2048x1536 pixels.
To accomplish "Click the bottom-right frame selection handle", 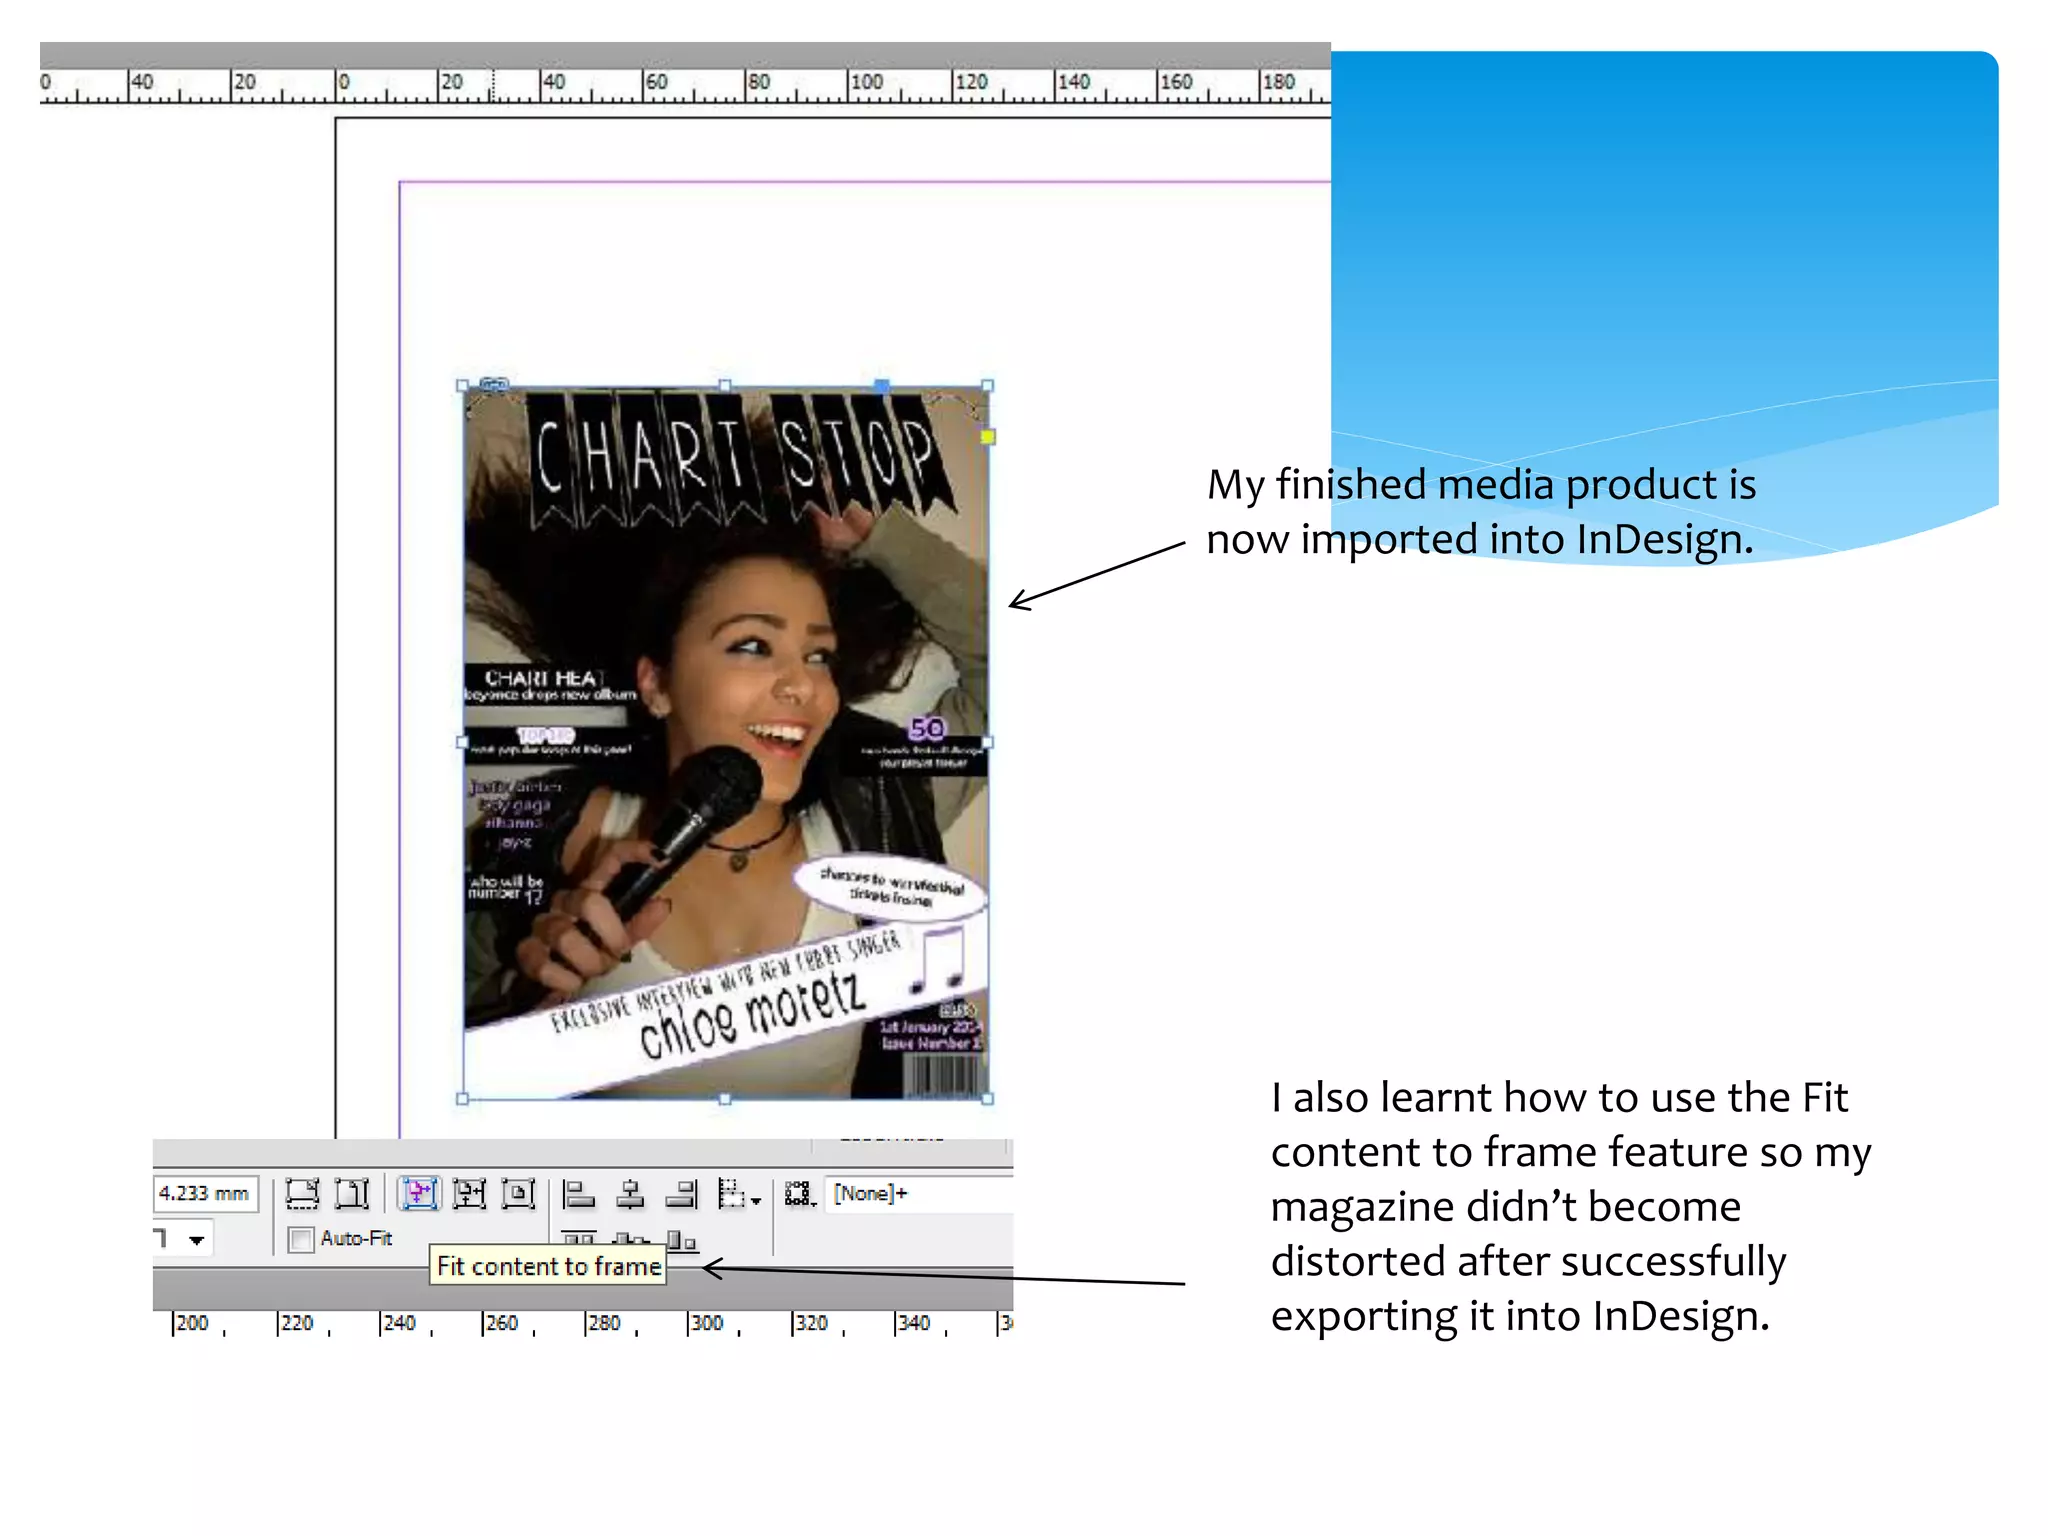I will tap(988, 1098).
